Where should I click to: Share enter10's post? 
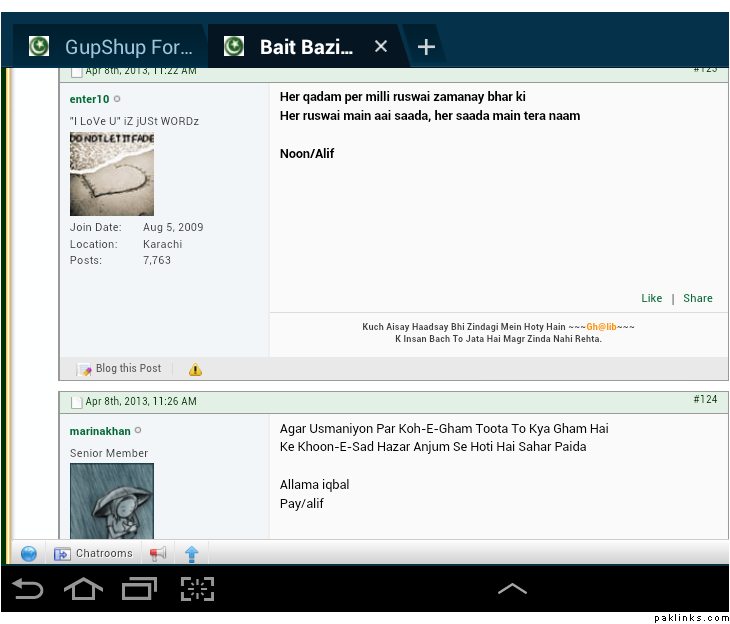pyautogui.click(x=698, y=298)
